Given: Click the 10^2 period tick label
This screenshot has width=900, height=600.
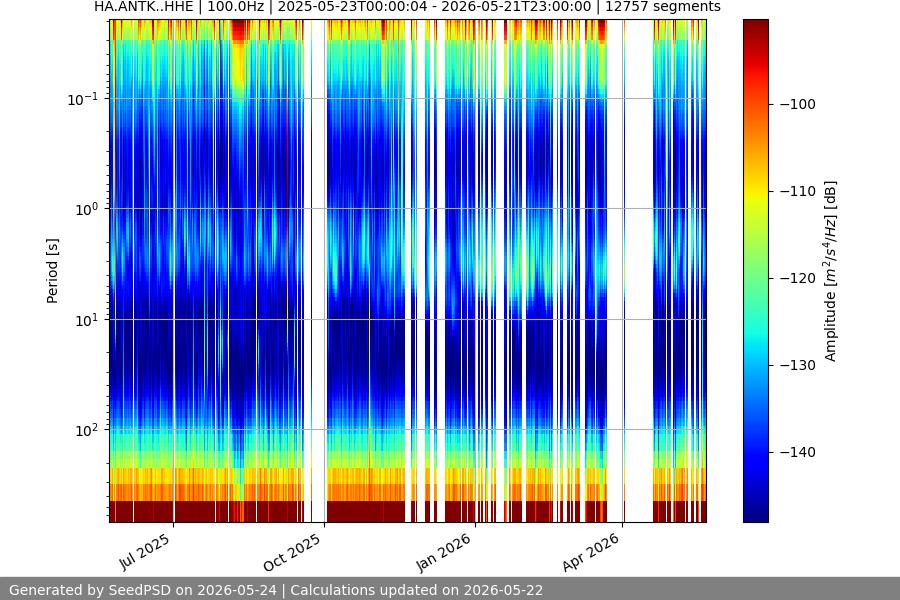Looking at the screenshot, I should coord(87,430).
